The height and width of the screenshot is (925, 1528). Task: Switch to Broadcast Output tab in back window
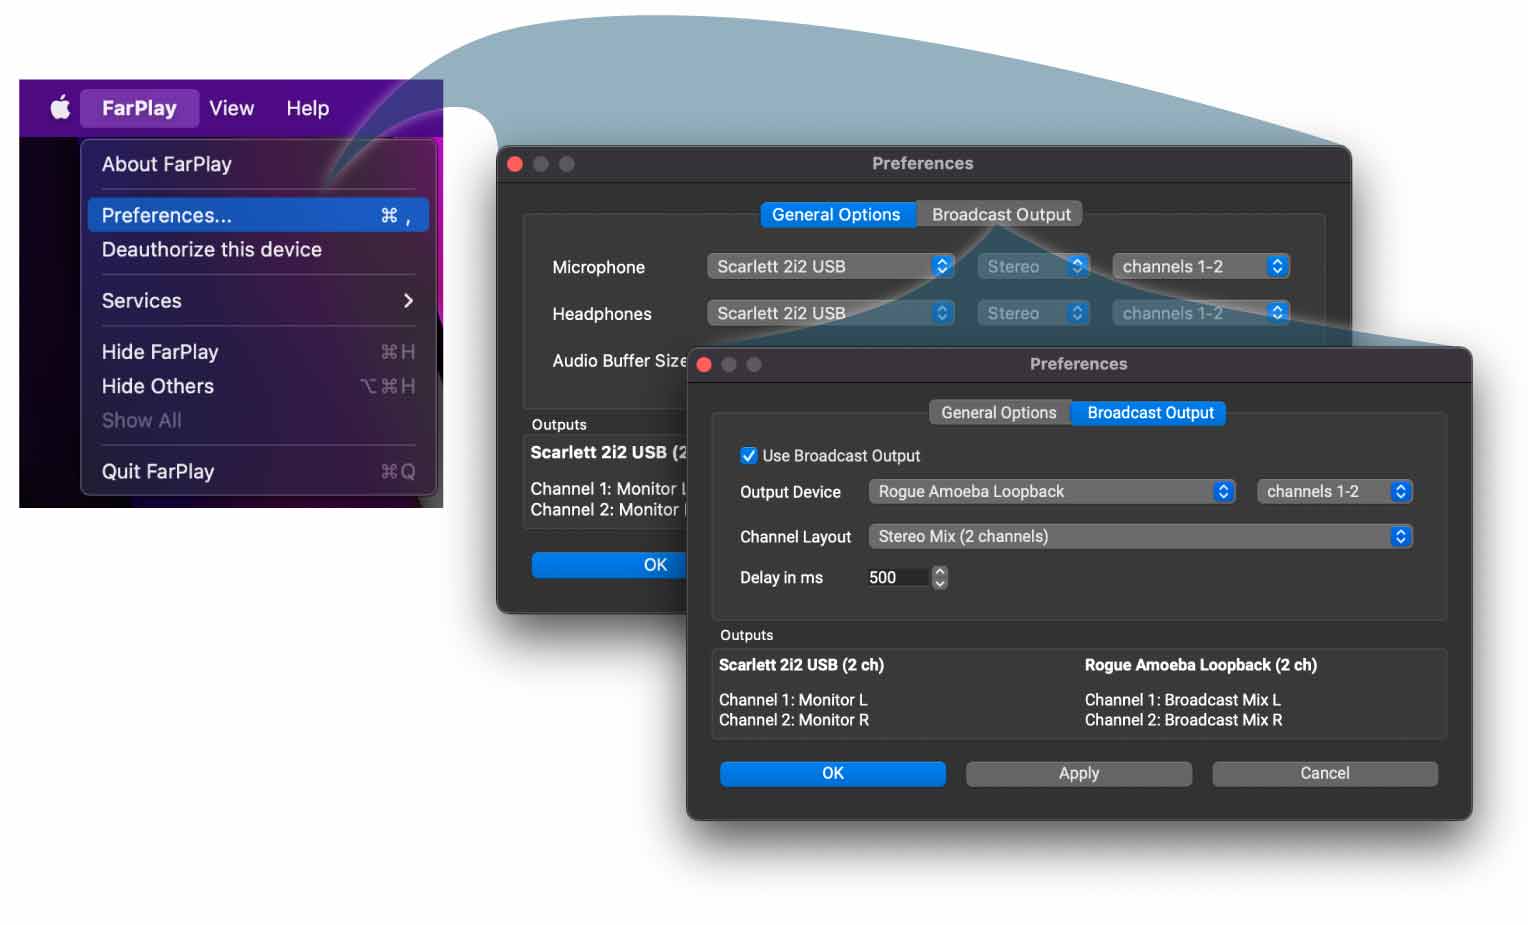pos(1001,215)
